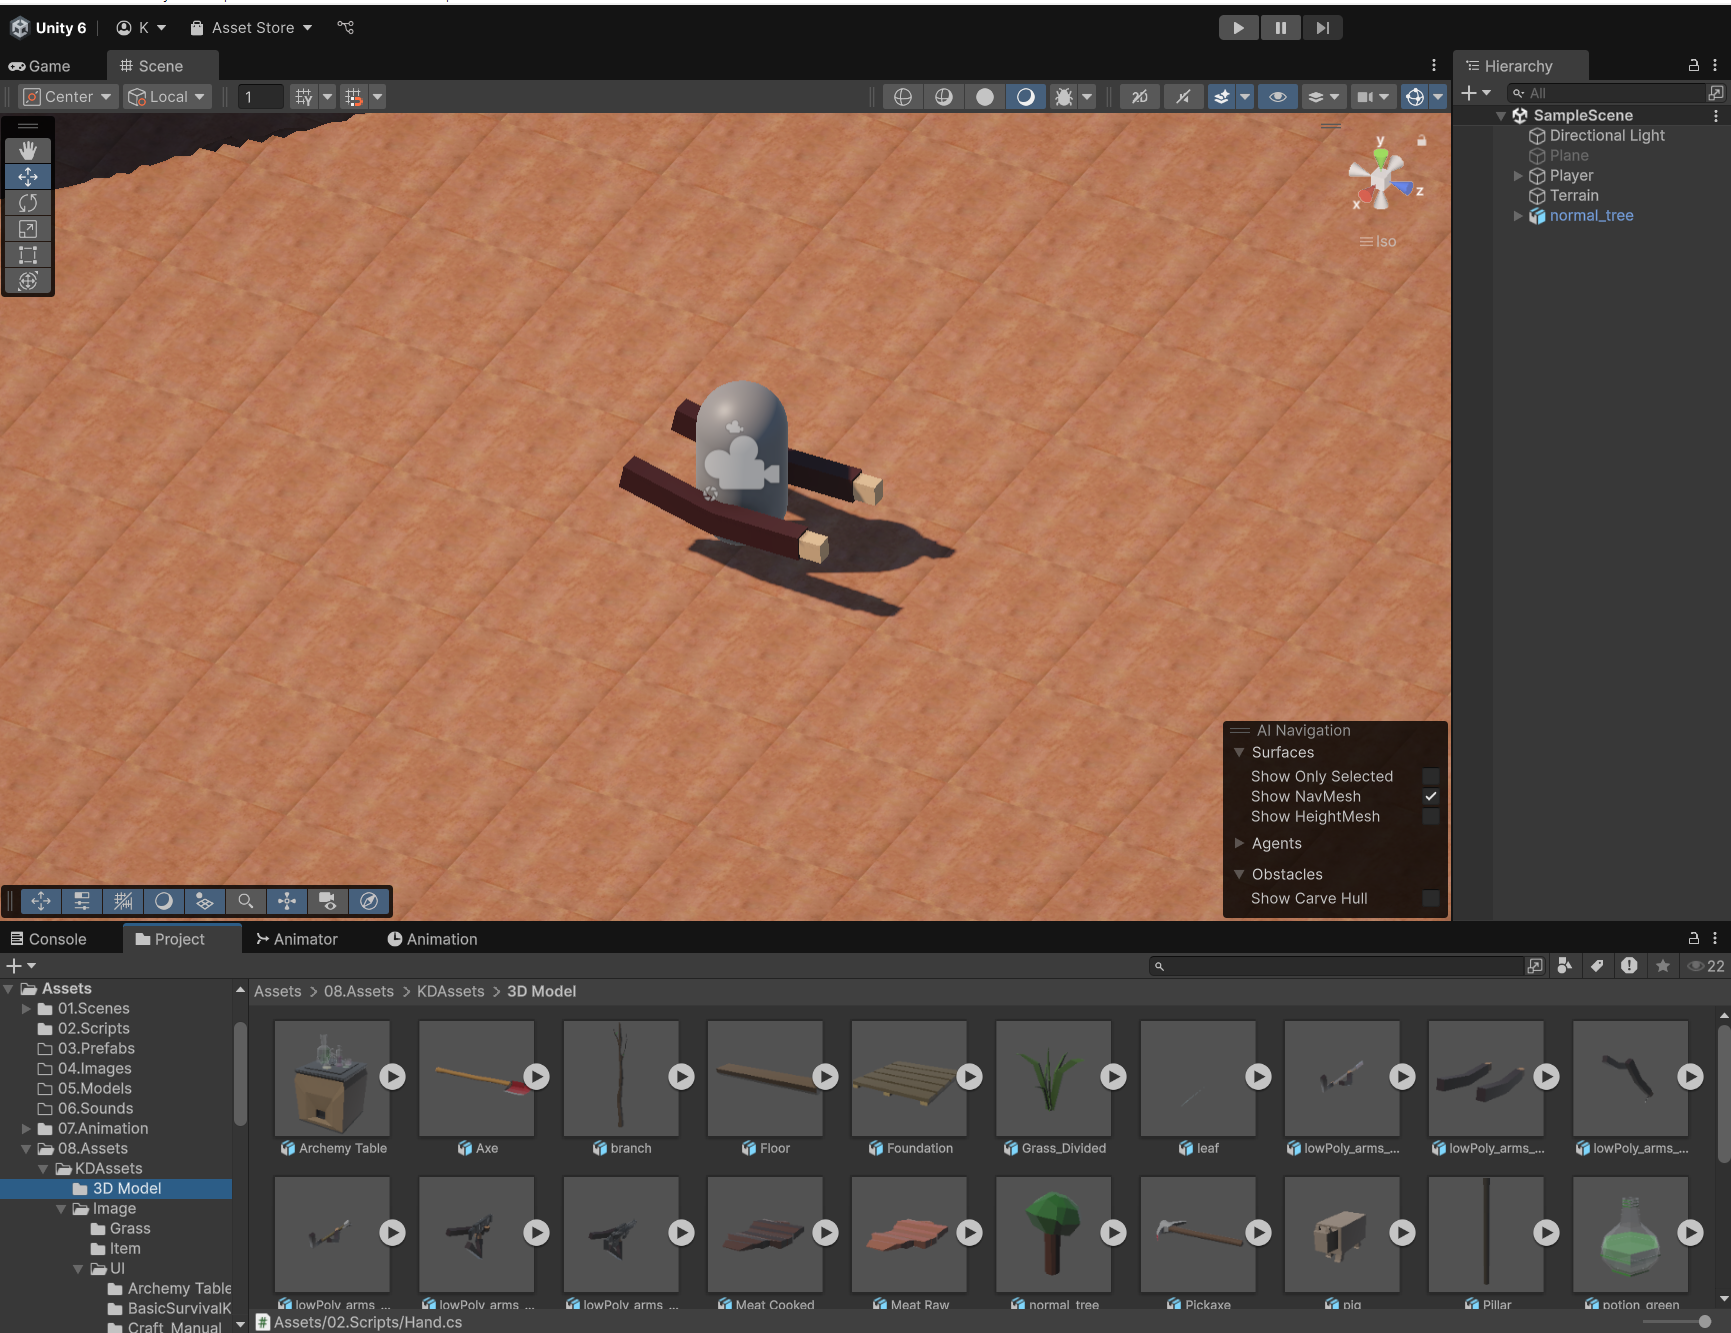The image size is (1731, 1333).
Task: Select the Rect transform tool
Action: pyautogui.click(x=28, y=254)
